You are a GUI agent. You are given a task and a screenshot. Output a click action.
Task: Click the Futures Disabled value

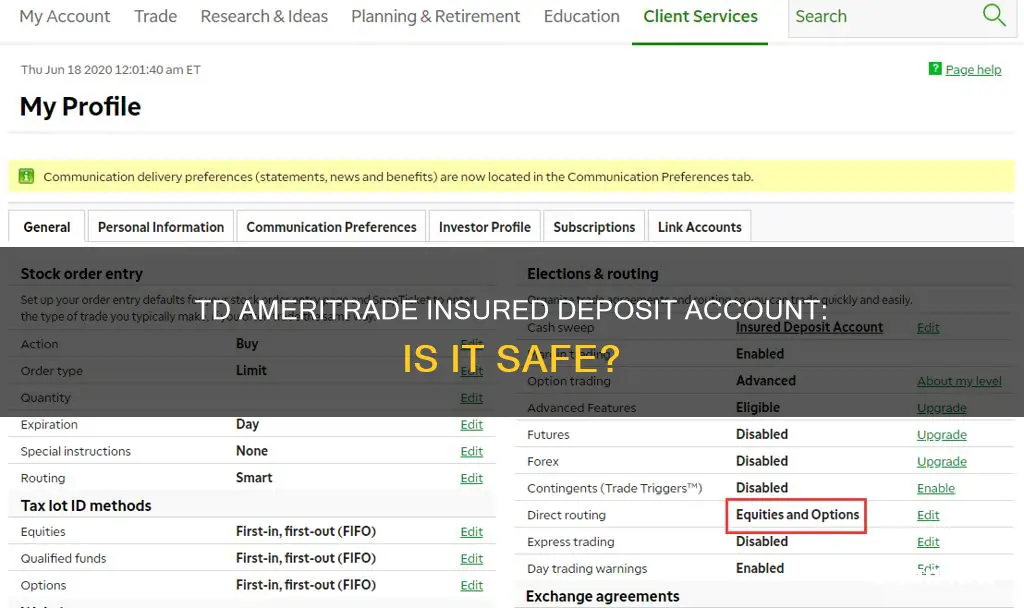click(761, 434)
